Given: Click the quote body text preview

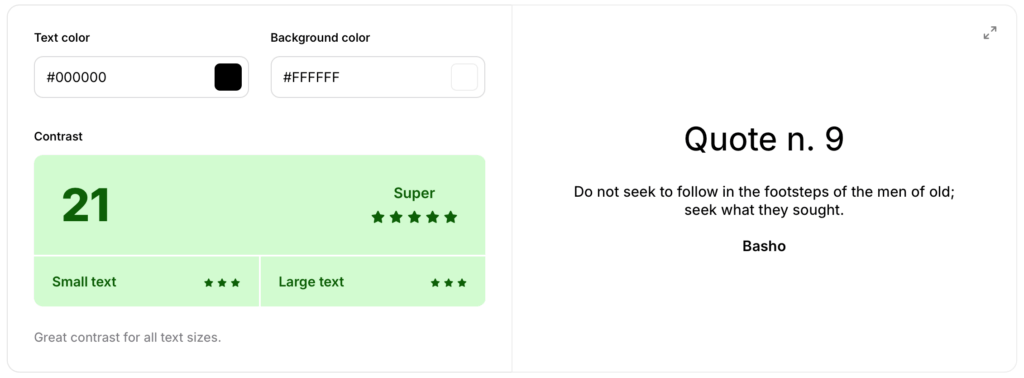Looking at the screenshot, I should (x=764, y=202).
